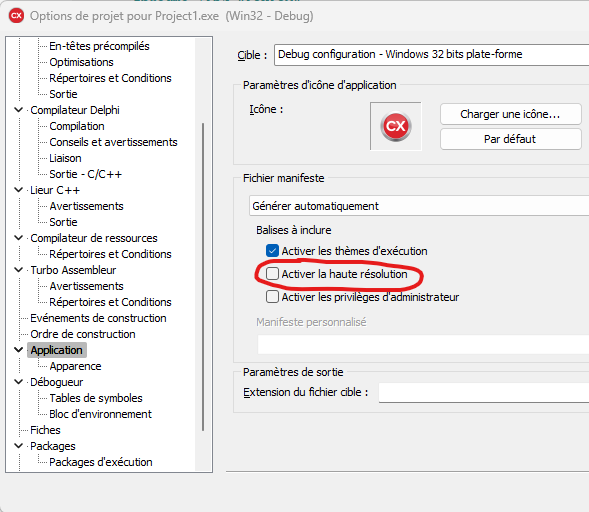Collapse the Débogueur tree chevron
Screen dimensions: 589x512
[x=18, y=382]
